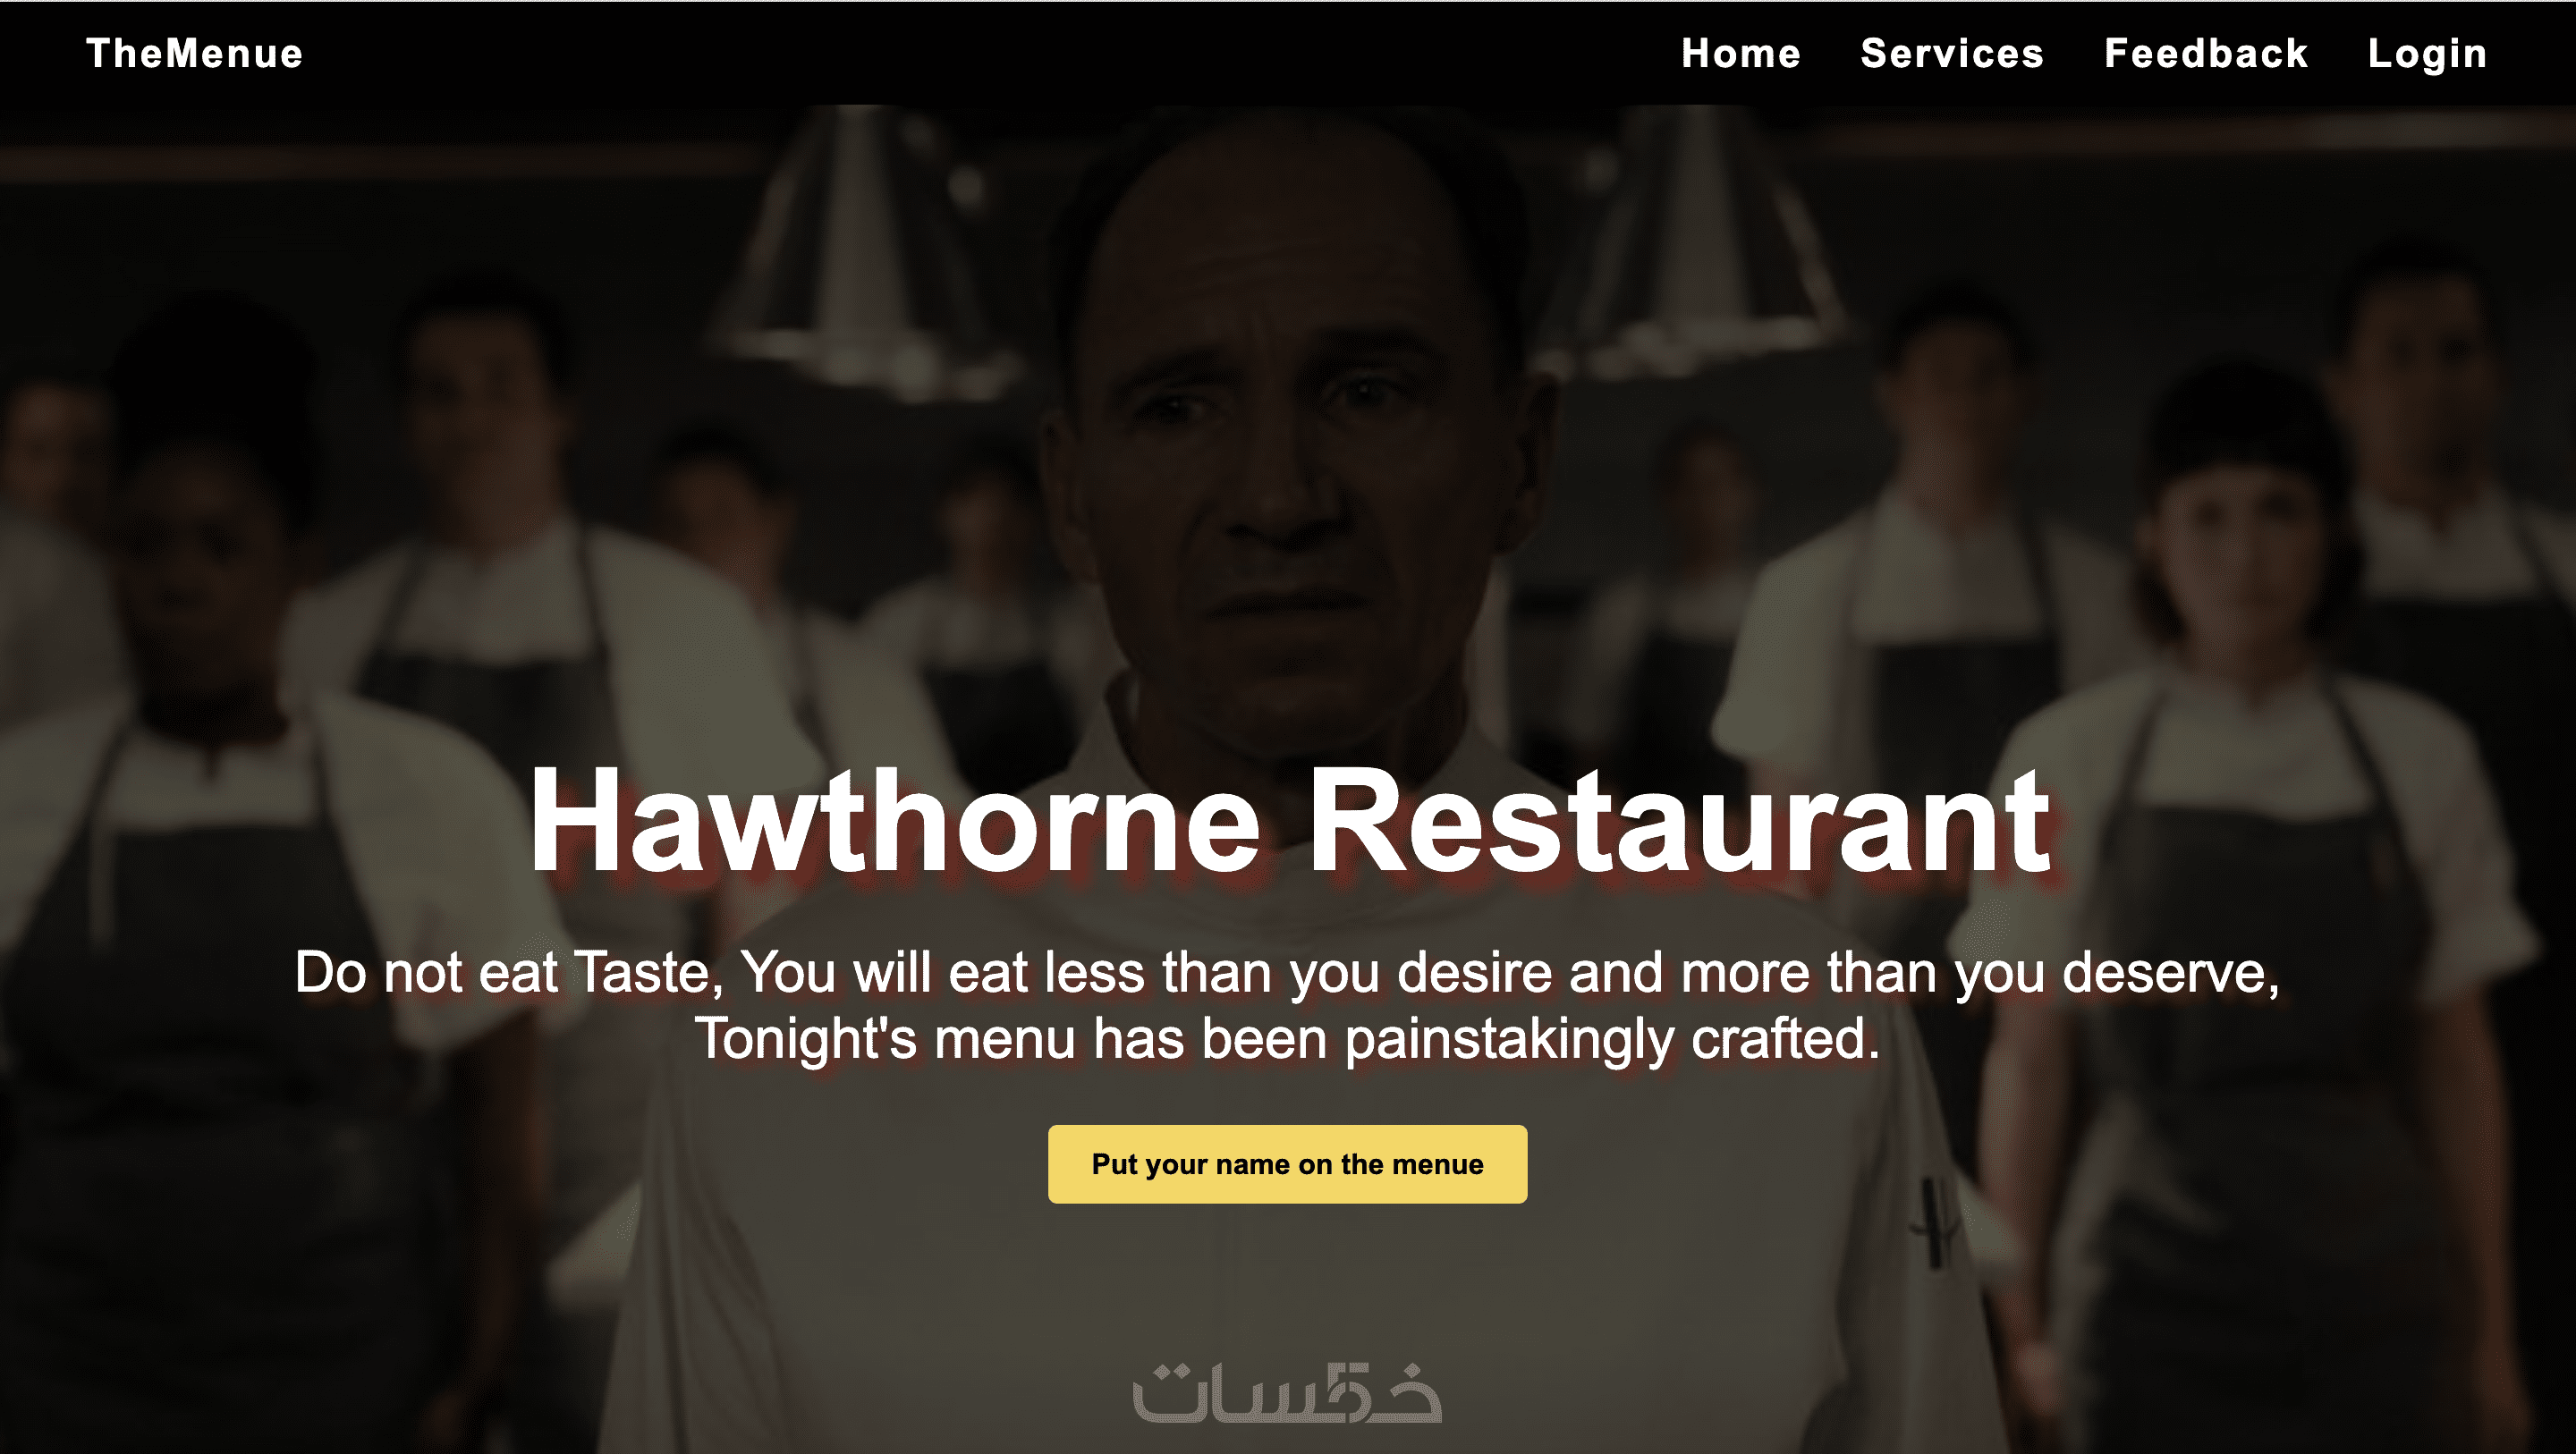Click the line Tonight's menu has been painstakingly crafted

pos(1287,1038)
